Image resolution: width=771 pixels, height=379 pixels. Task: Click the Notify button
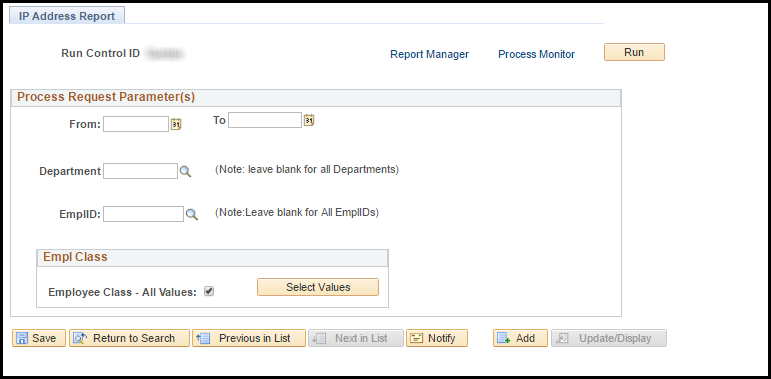click(x=437, y=338)
